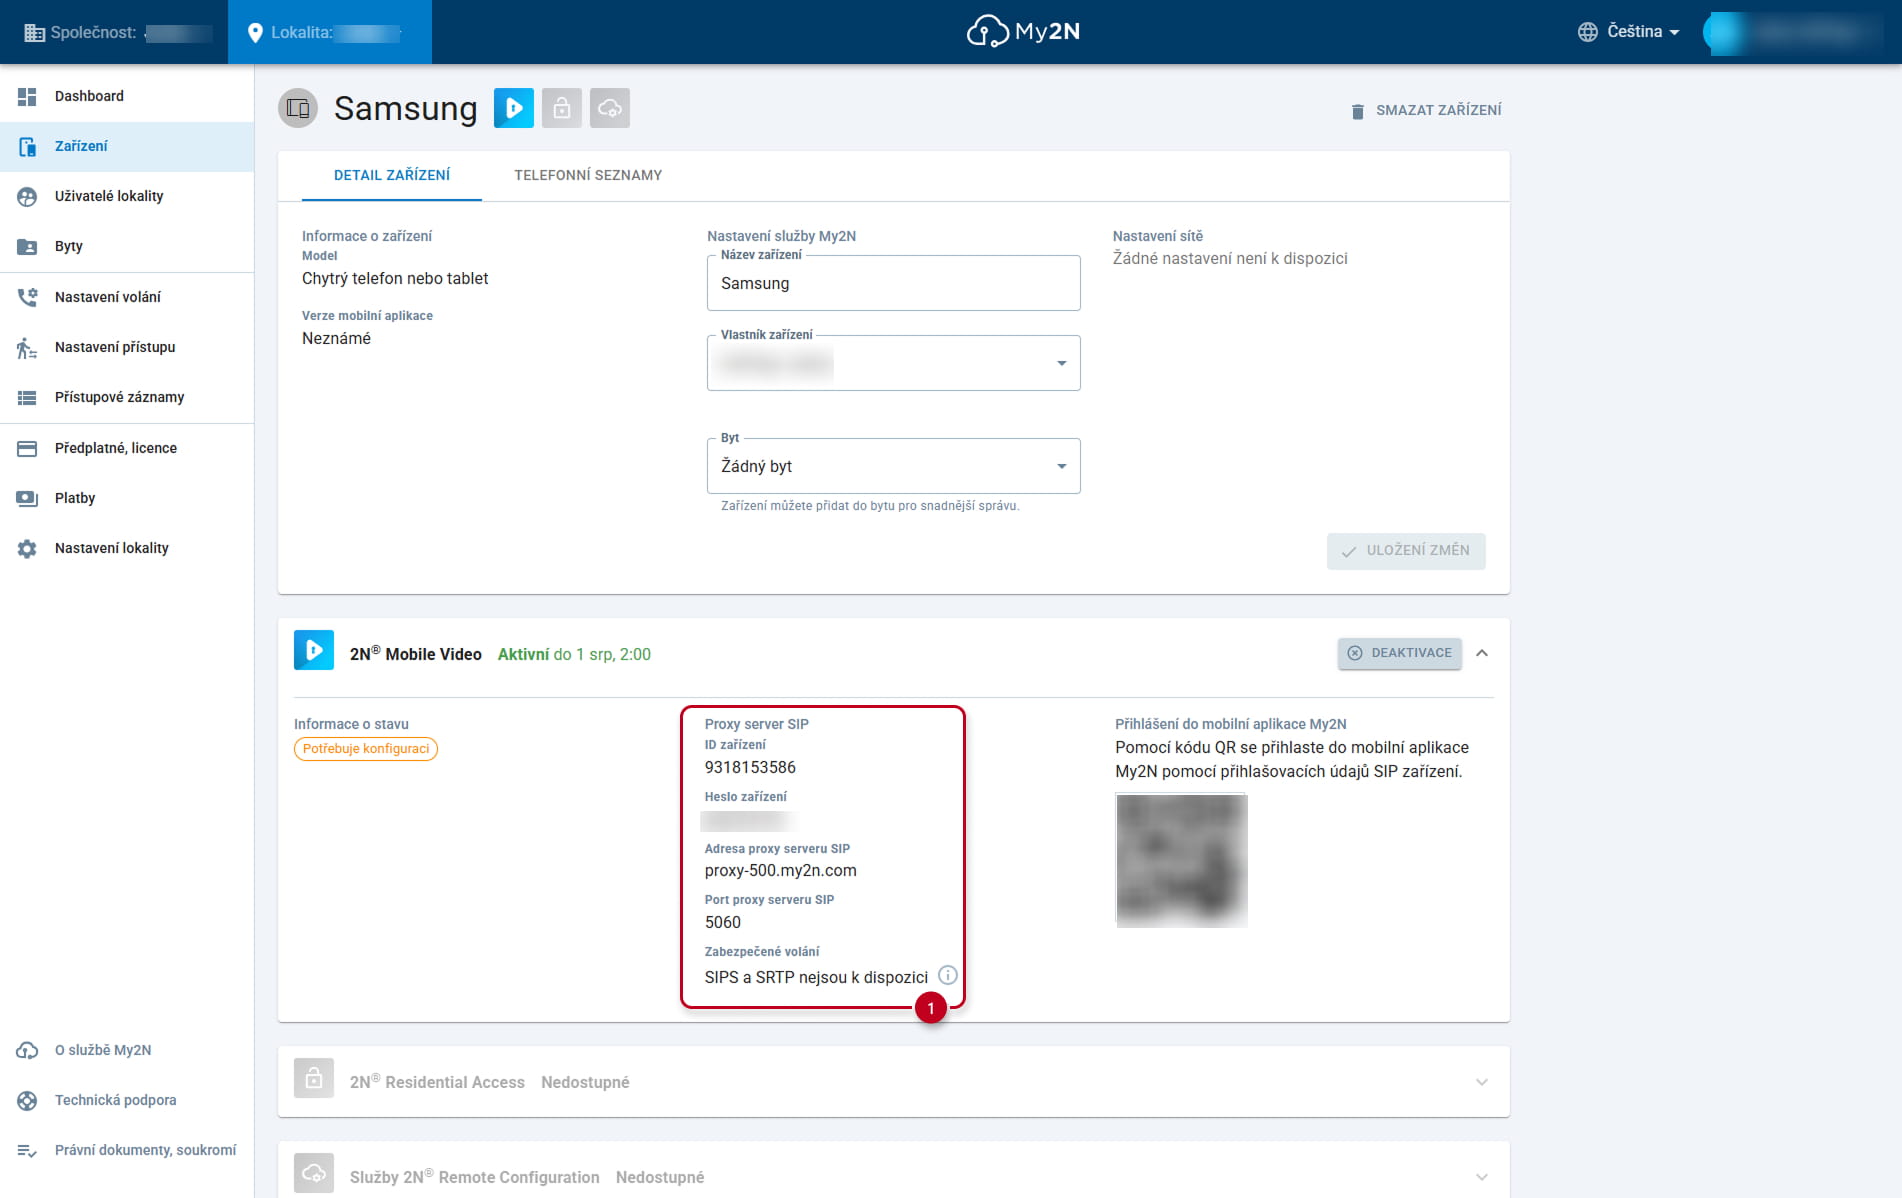Click the Právní dokumenty list-check icon
The image size is (1902, 1198).
tap(27, 1151)
